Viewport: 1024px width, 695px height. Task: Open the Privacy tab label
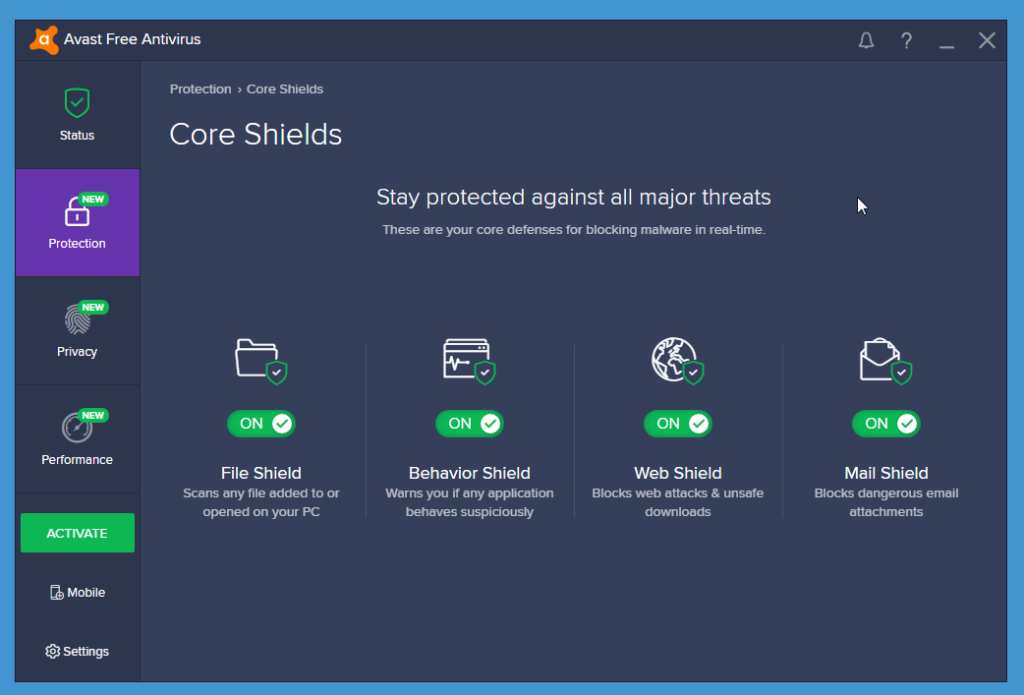click(x=77, y=352)
